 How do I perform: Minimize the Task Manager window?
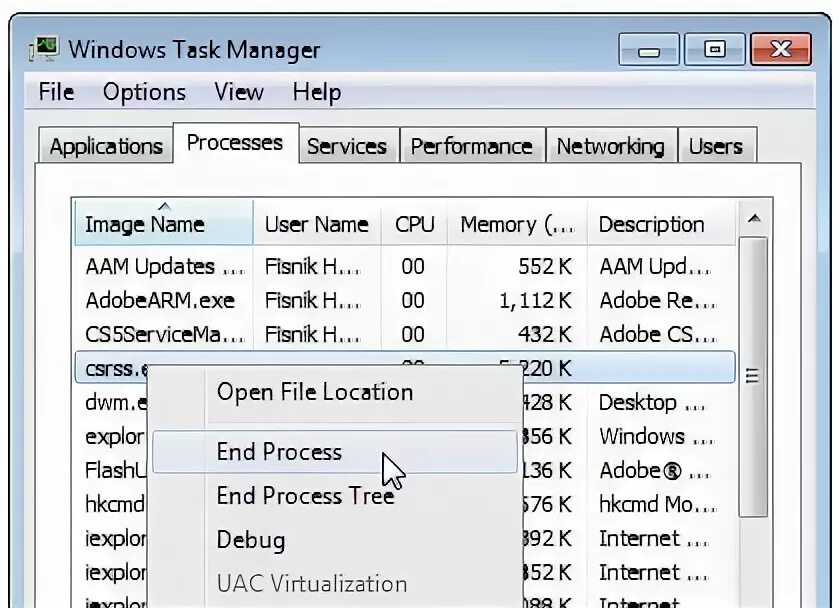click(649, 49)
